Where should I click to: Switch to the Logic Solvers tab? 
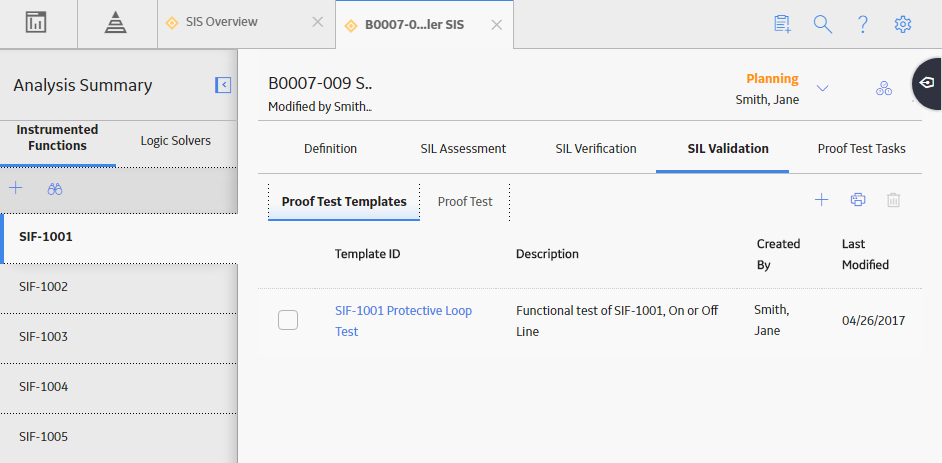(175, 141)
